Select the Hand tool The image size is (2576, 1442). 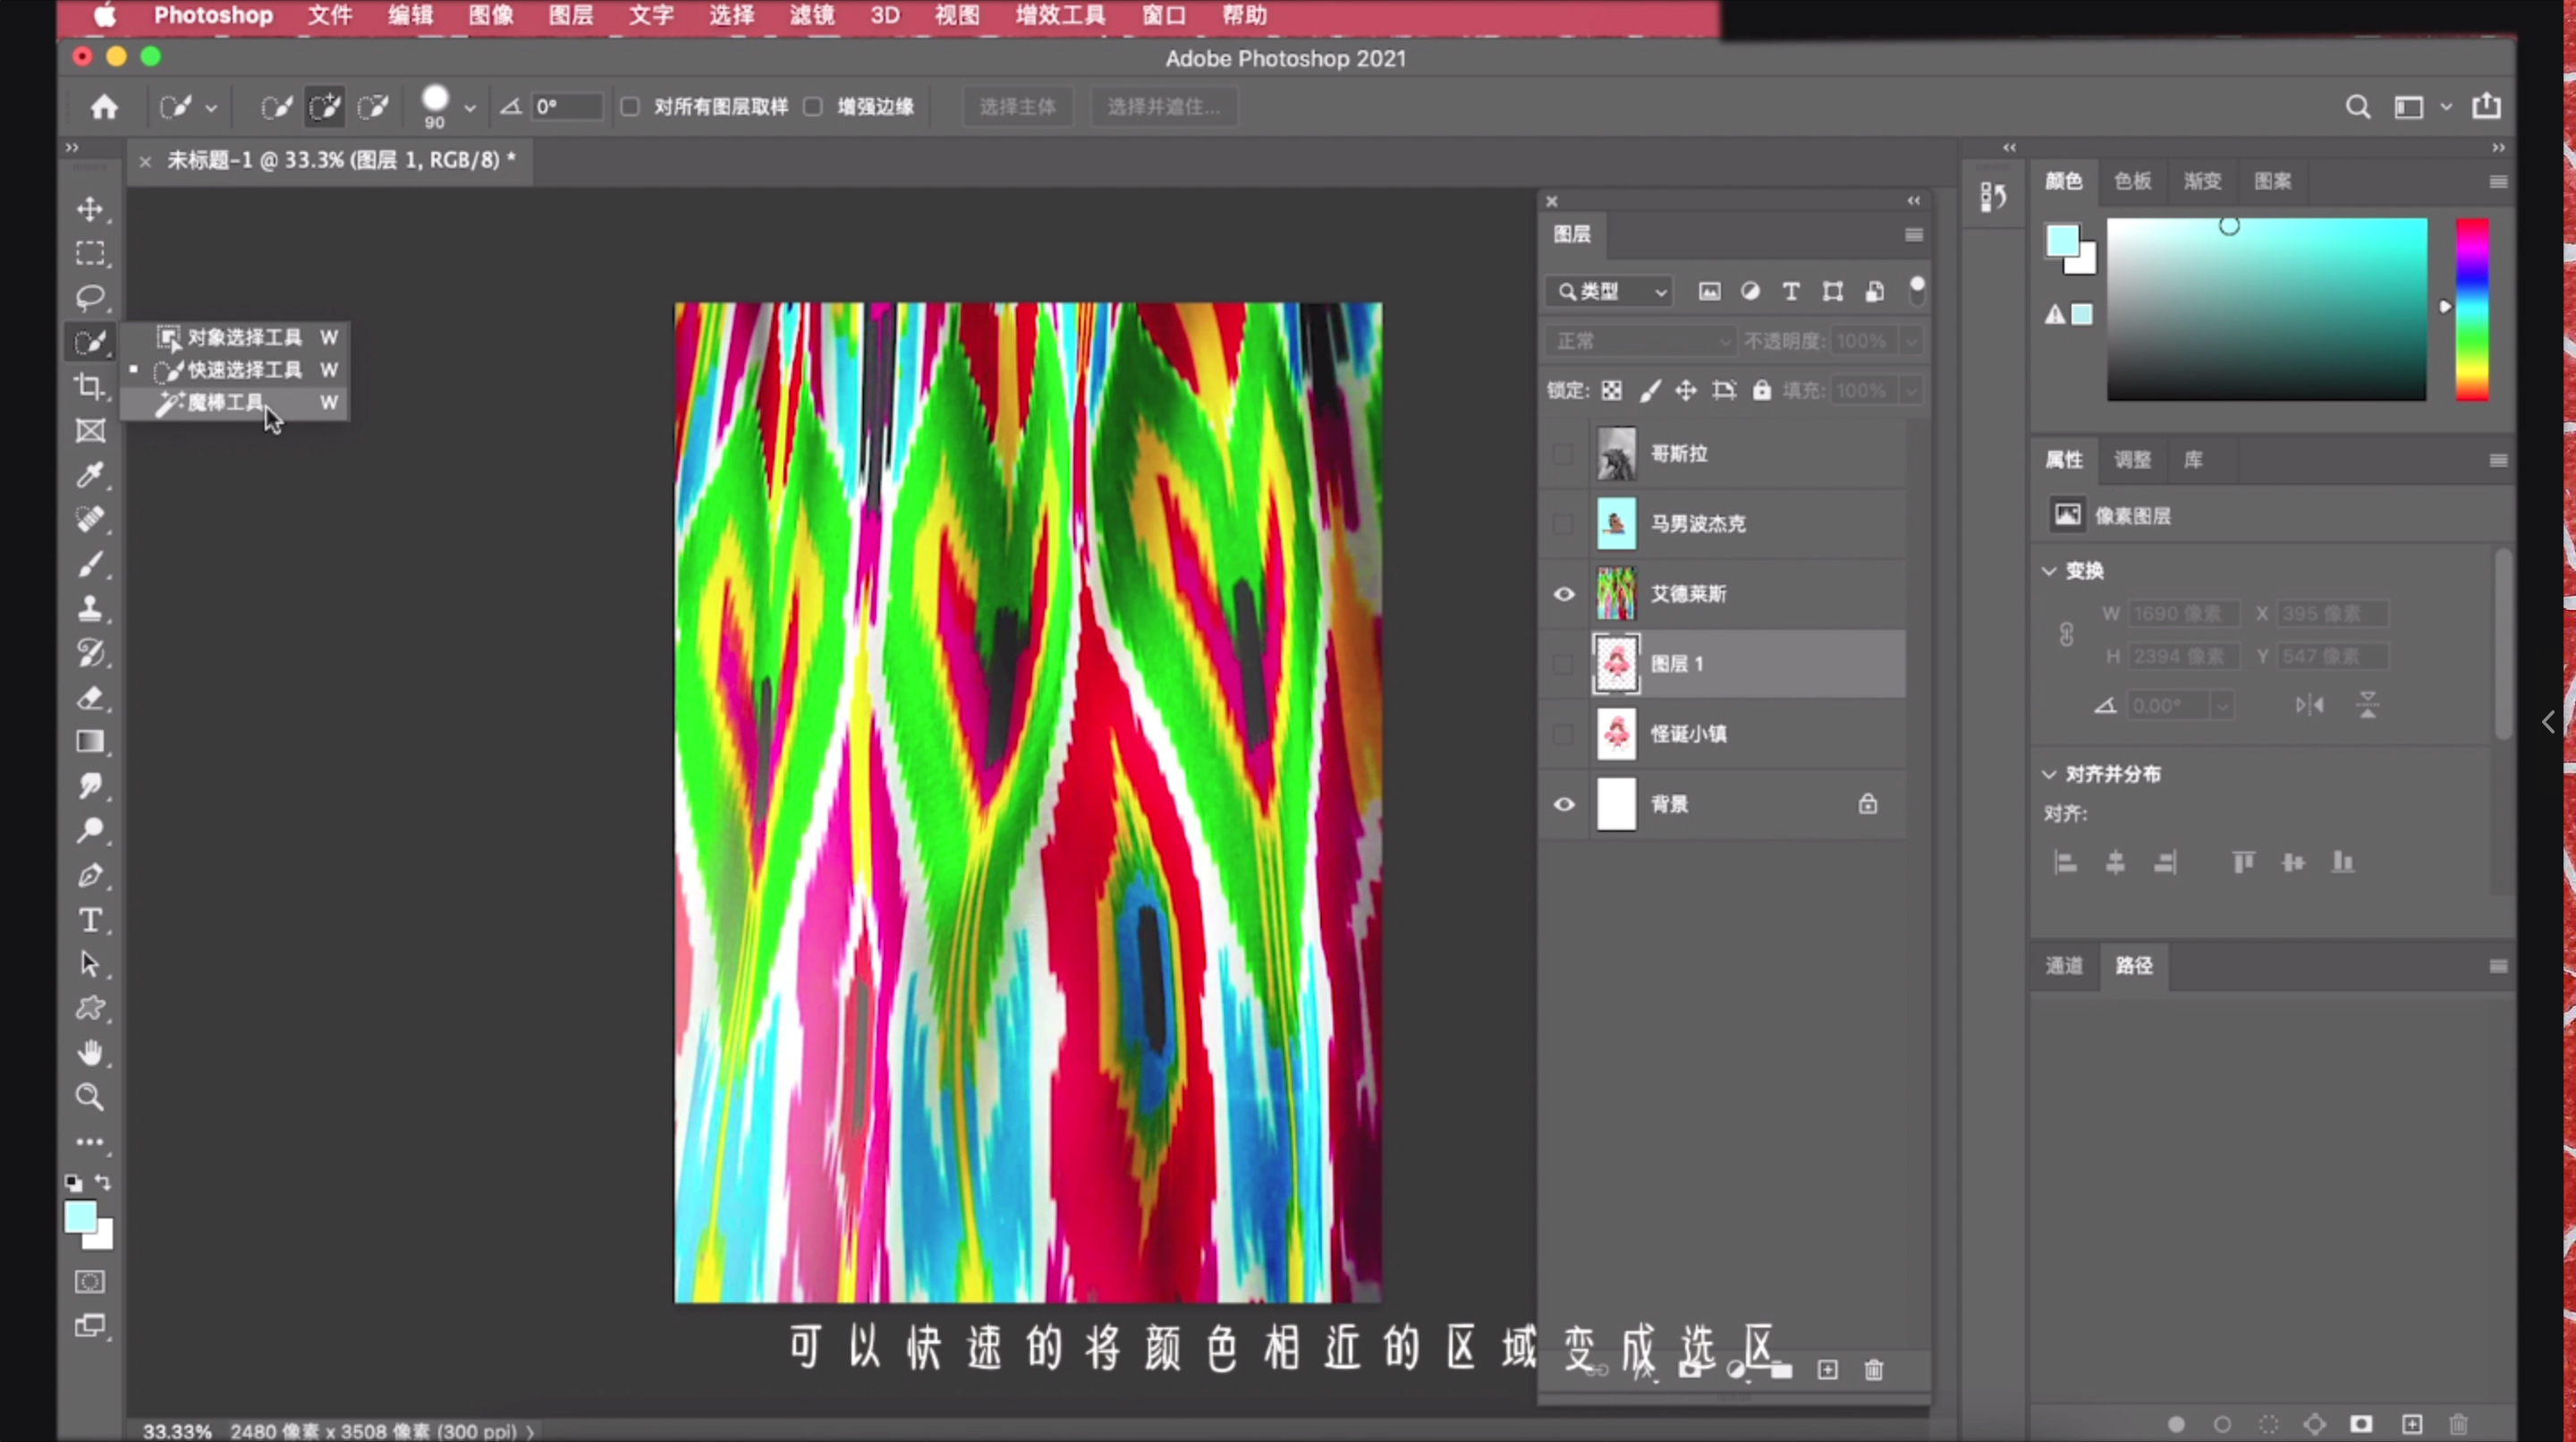(90, 1053)
